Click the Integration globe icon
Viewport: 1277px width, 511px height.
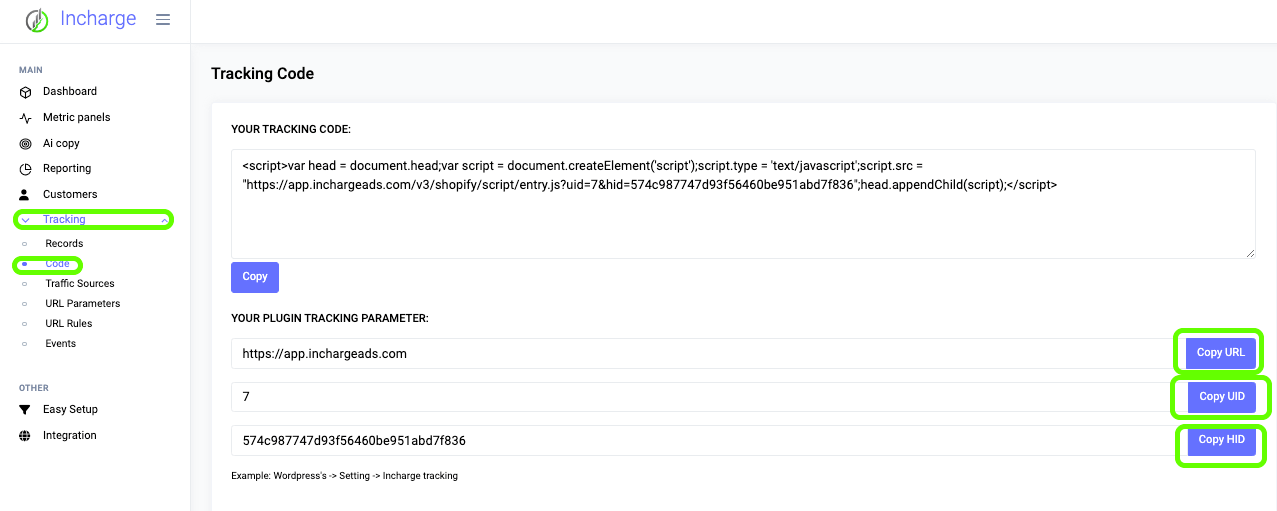26,436
